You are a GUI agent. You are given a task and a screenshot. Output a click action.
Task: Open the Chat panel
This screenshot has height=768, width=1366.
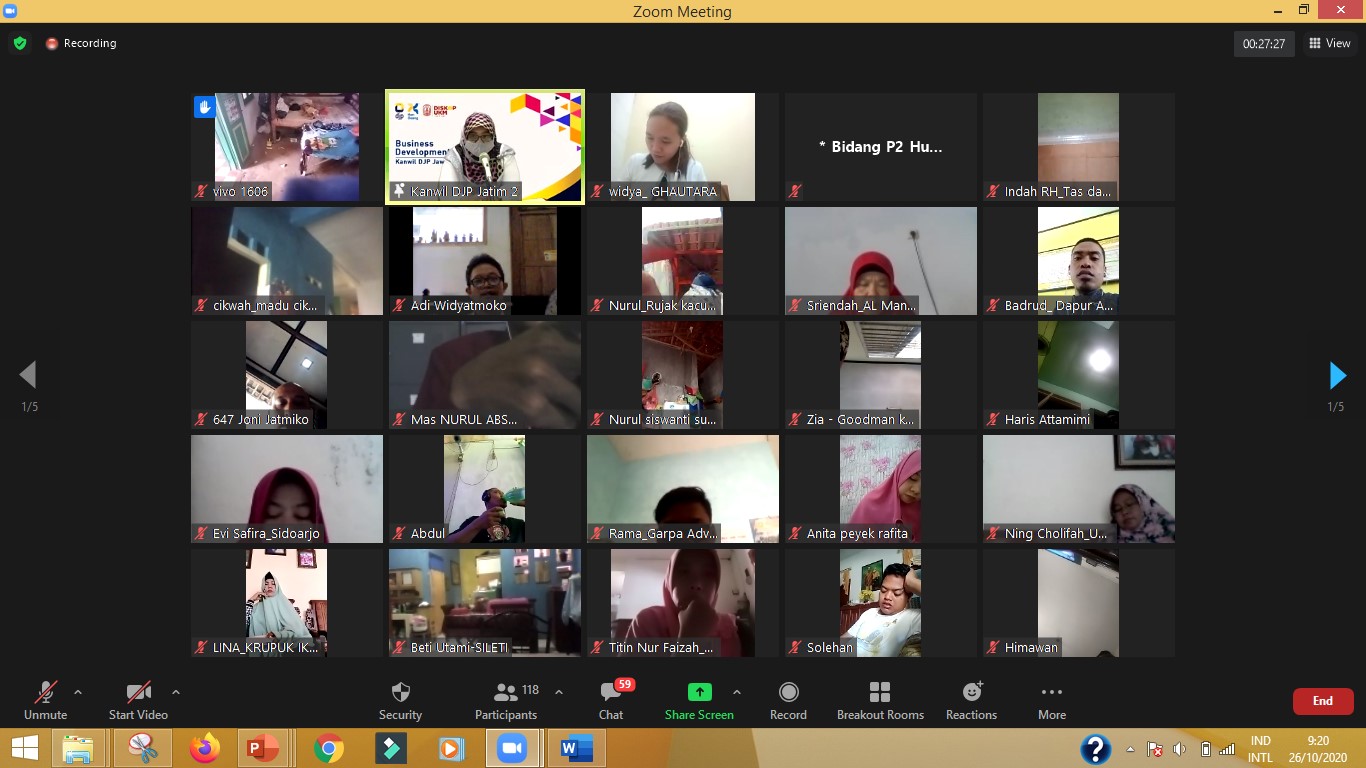610,693
